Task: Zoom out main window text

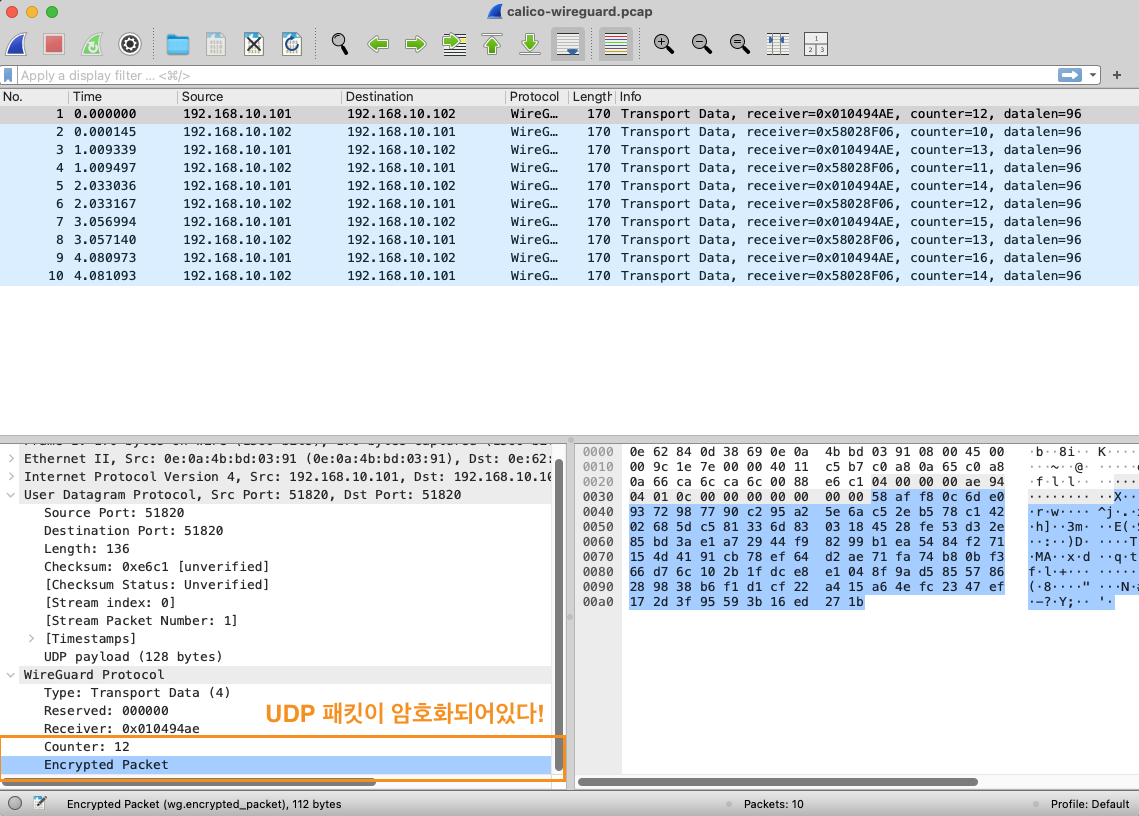Action: coord(702,44)
